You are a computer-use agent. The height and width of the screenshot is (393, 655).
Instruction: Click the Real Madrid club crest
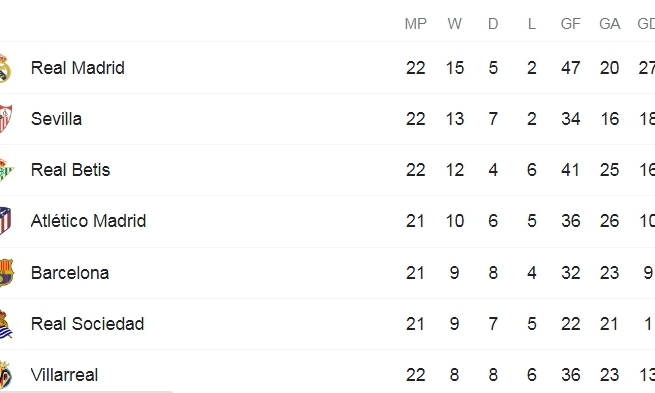click(x=5, y=68)
